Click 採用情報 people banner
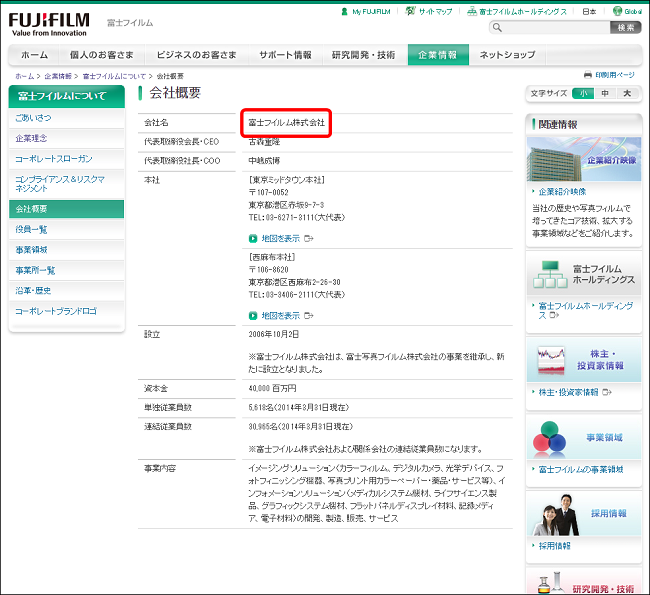The height and width of the screenshot is (595, 650). pos(584,514)
